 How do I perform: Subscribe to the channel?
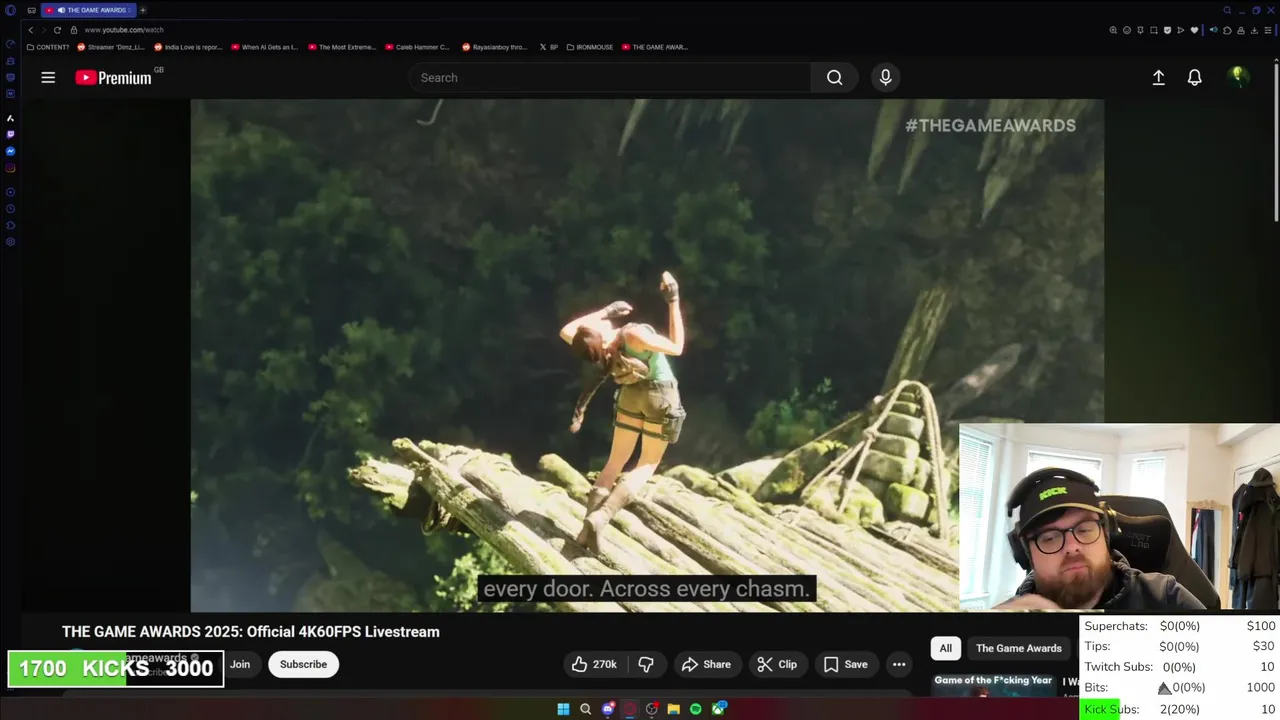coord(303,664)
